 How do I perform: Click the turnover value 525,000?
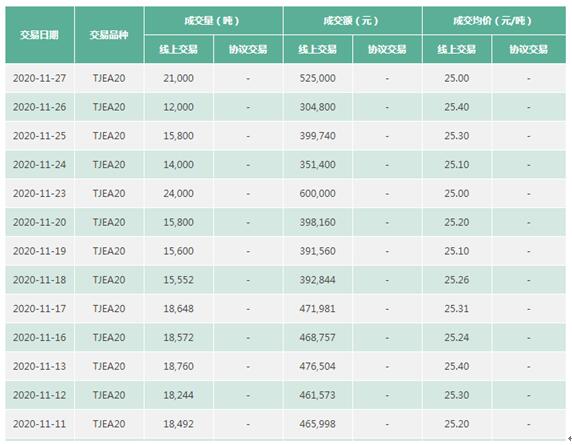pos(318,78)
